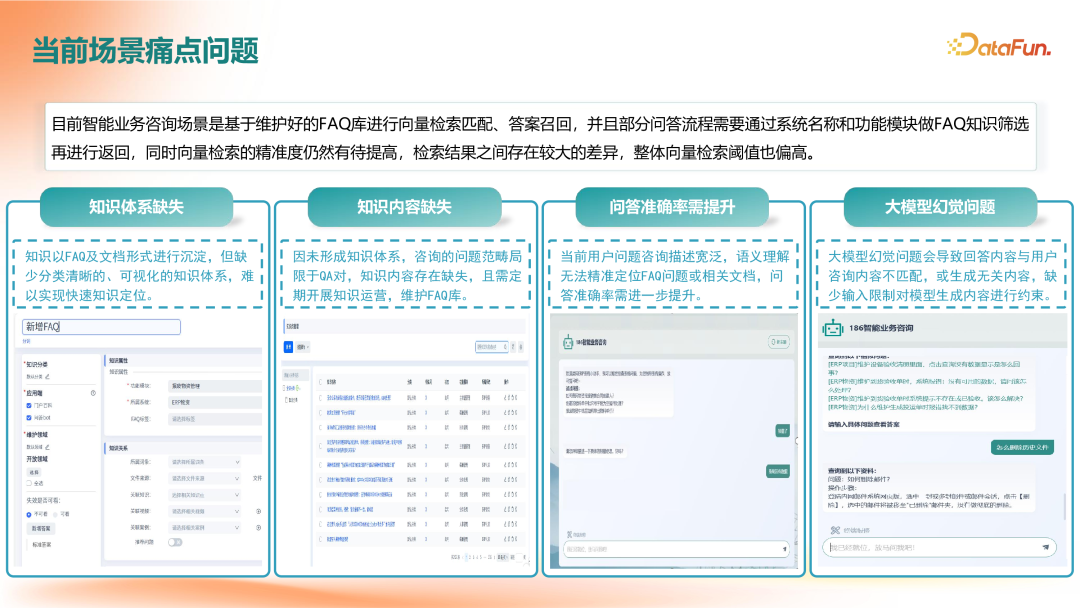The height and width of the screenshot is (608, 1080).
Task: Select the 大模型幻觉问题 heading tab
Action: tap(940, 207)
